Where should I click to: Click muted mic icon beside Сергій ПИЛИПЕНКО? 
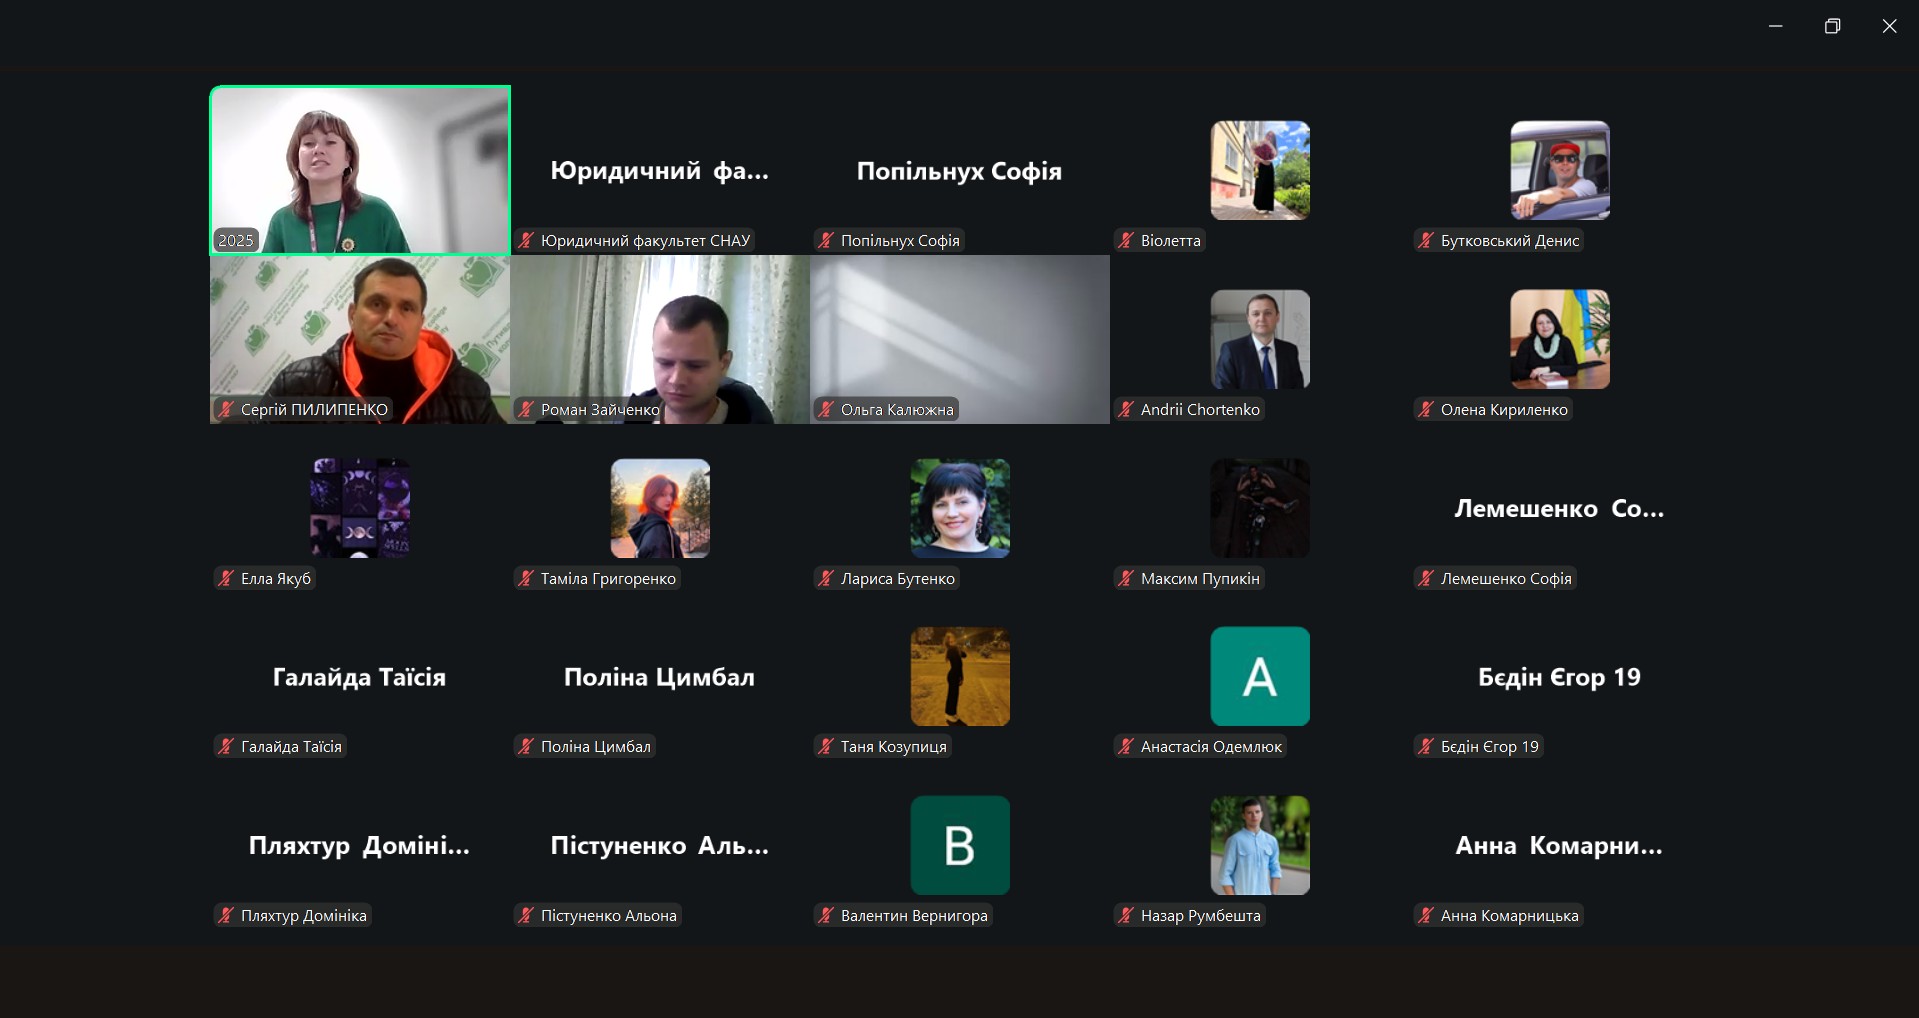tap(226, 410)
